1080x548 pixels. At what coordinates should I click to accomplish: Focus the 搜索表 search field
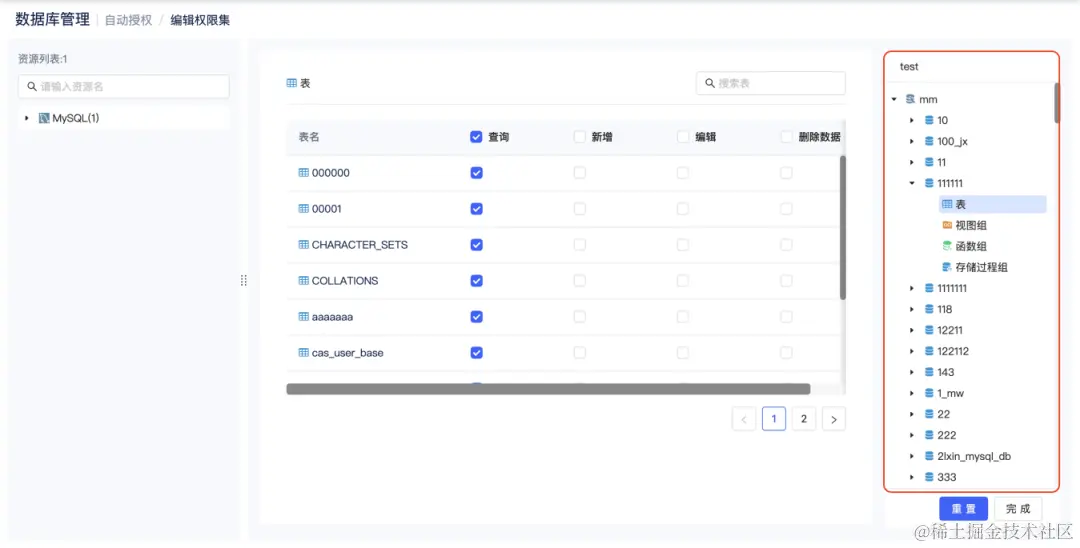pyautogui.click(x=771, y=83)
